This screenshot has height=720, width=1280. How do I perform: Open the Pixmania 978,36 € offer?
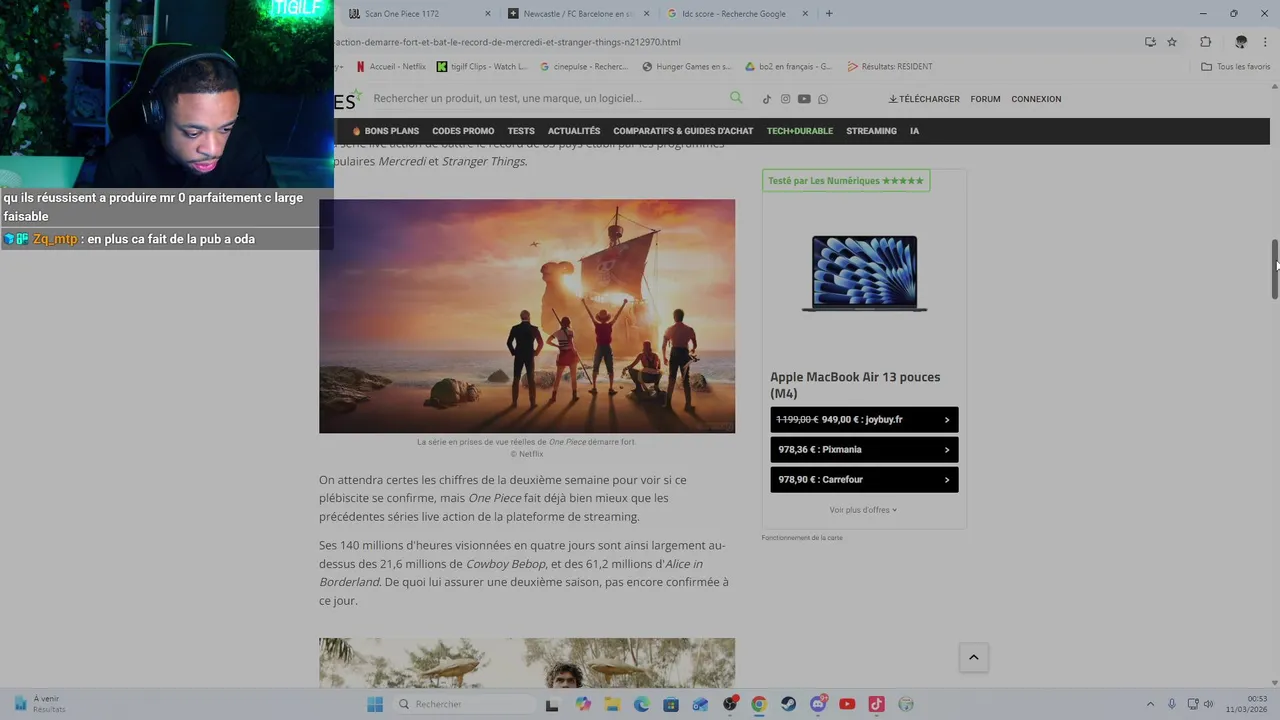864,450
